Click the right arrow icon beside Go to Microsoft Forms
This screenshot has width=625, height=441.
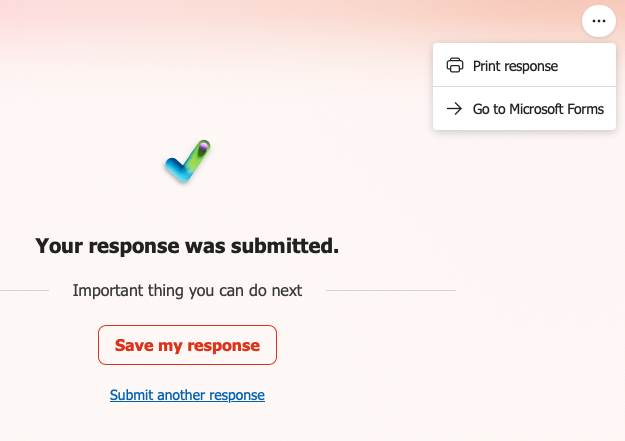455,109
